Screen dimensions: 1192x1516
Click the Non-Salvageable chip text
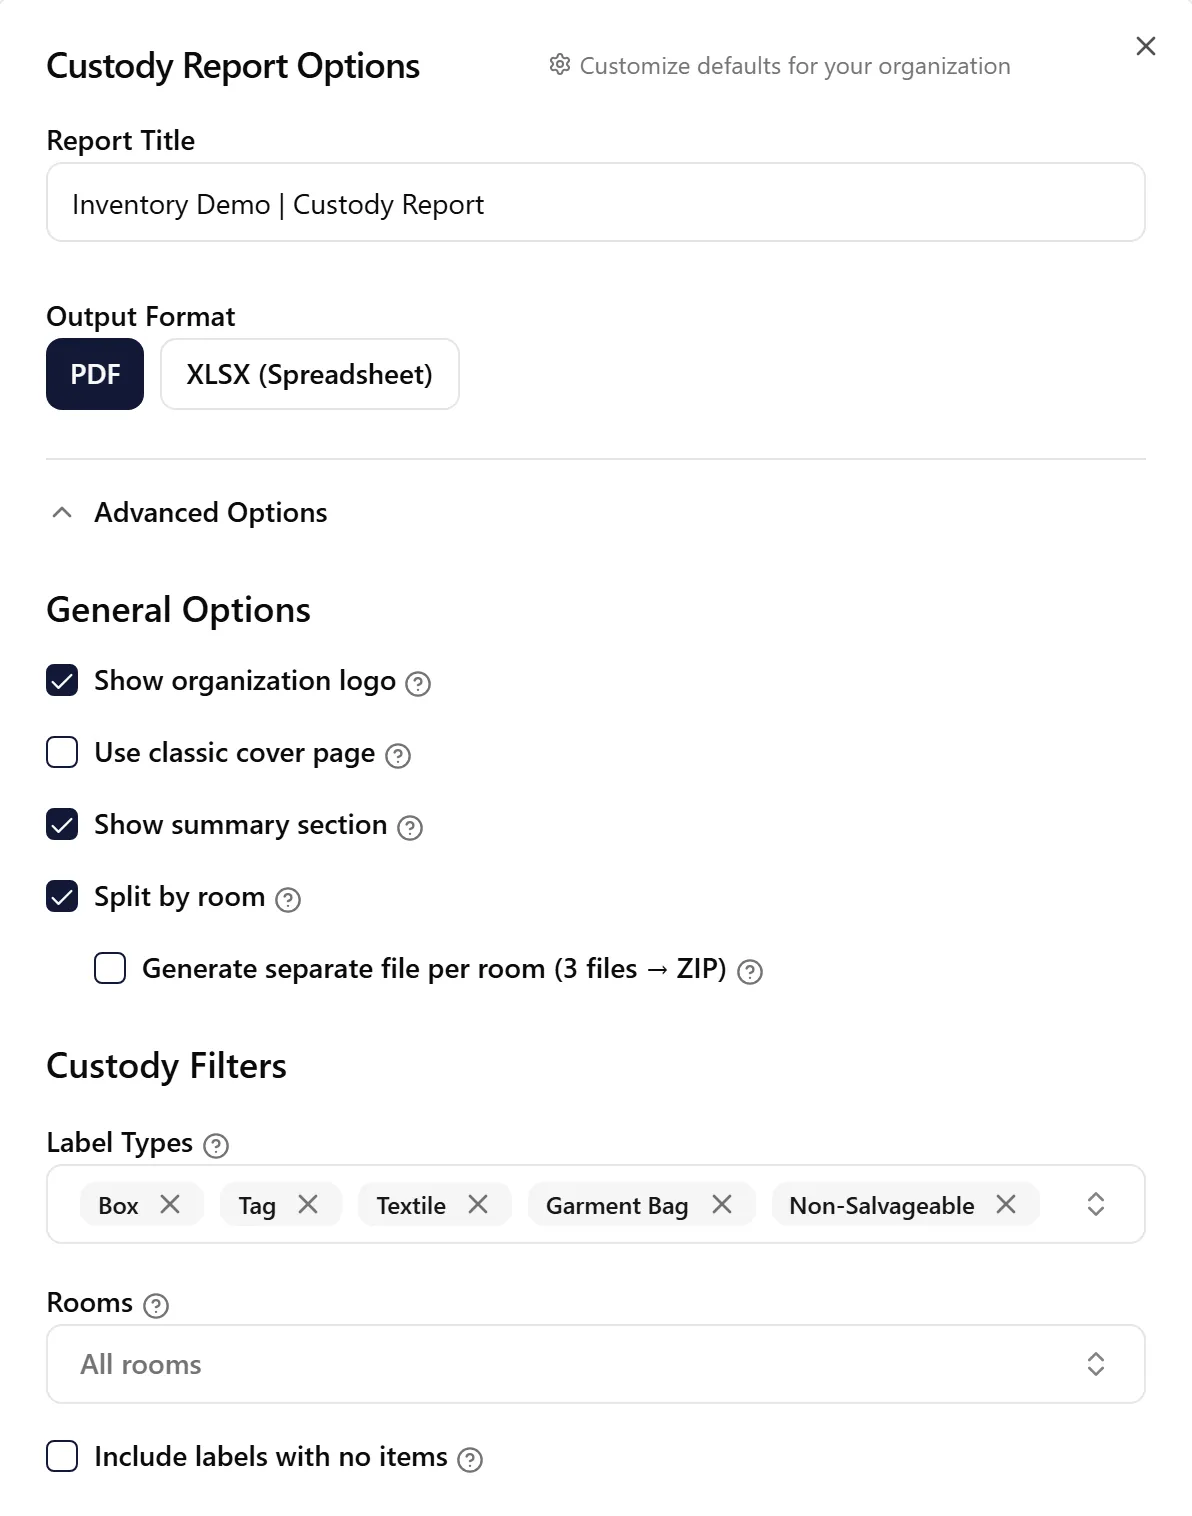click(x=882, y=1206)
